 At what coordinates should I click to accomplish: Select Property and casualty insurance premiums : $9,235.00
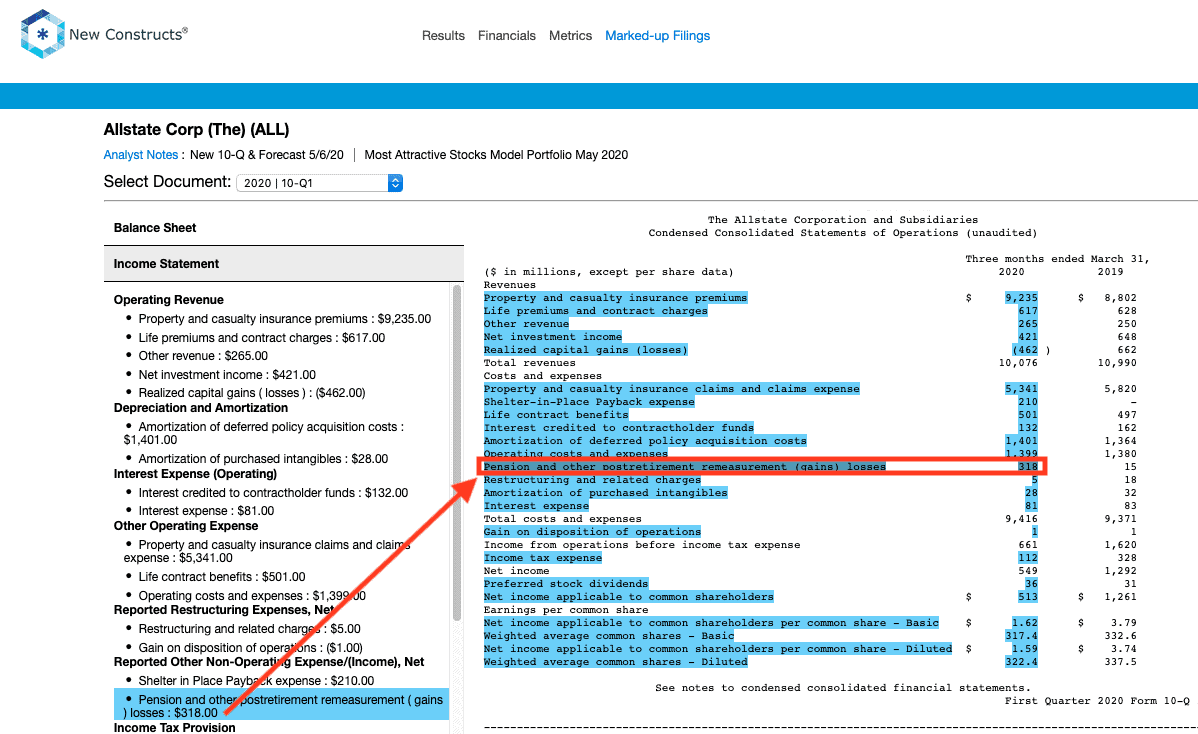tap(284, 319)
